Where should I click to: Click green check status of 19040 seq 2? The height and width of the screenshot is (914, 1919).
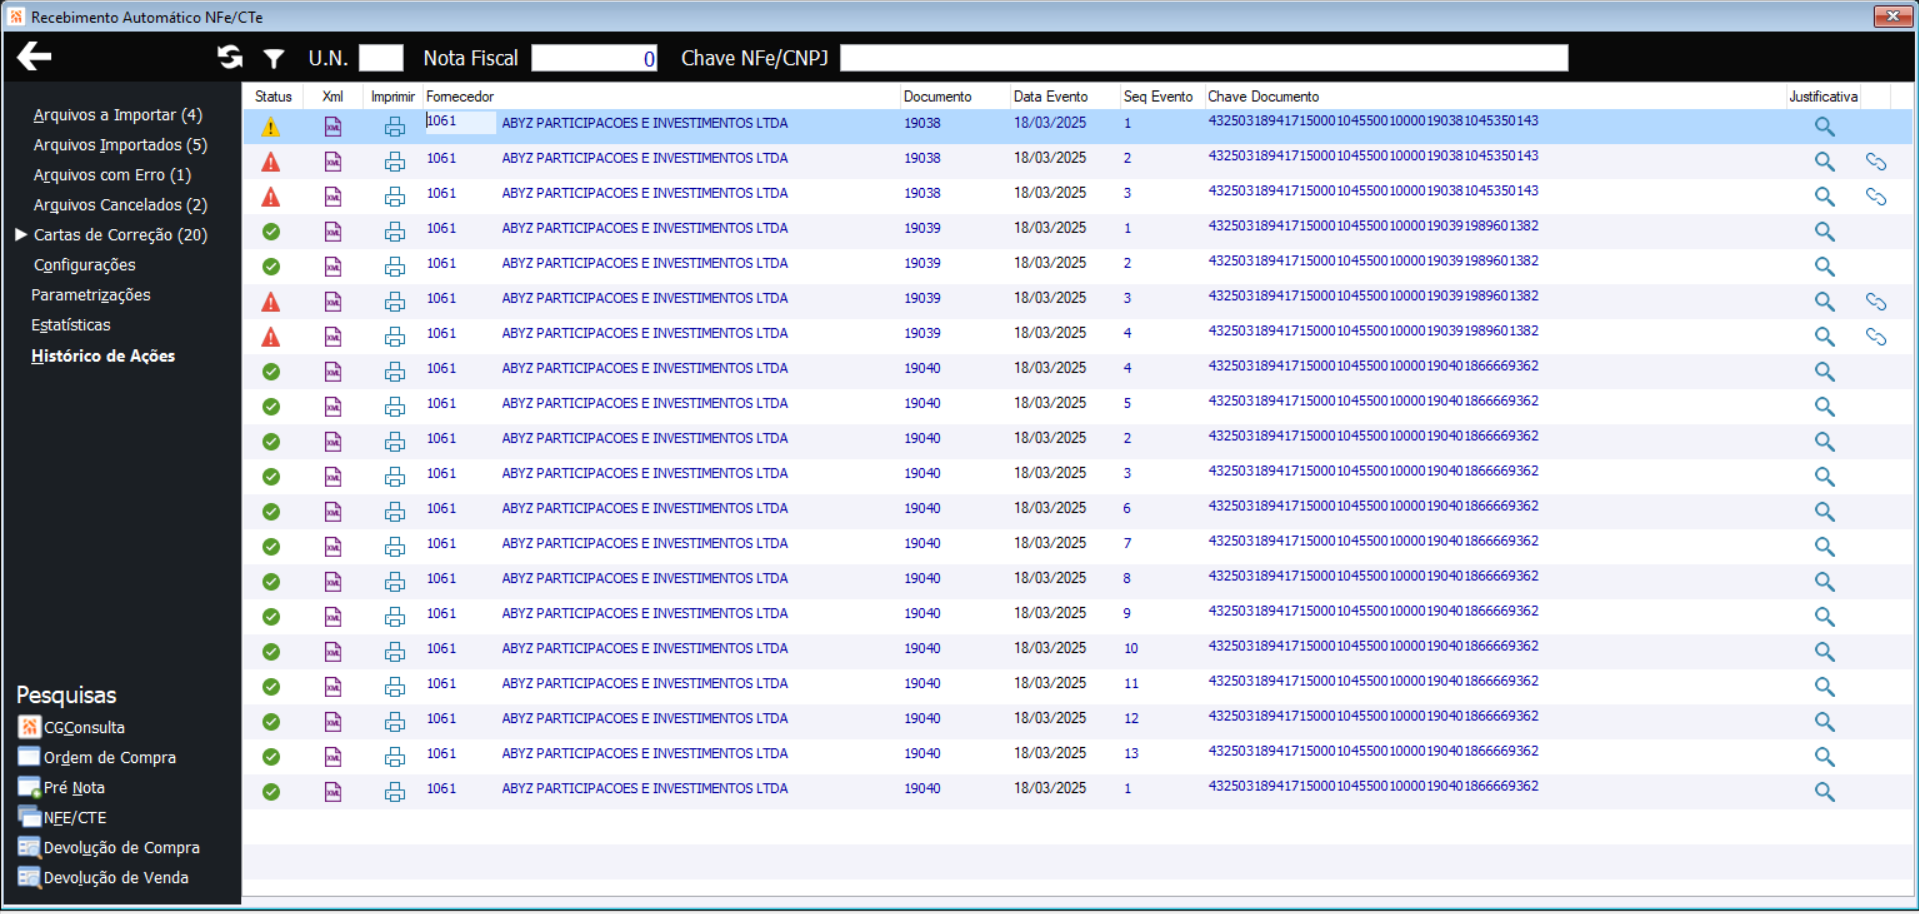click(x=271, y=442)
